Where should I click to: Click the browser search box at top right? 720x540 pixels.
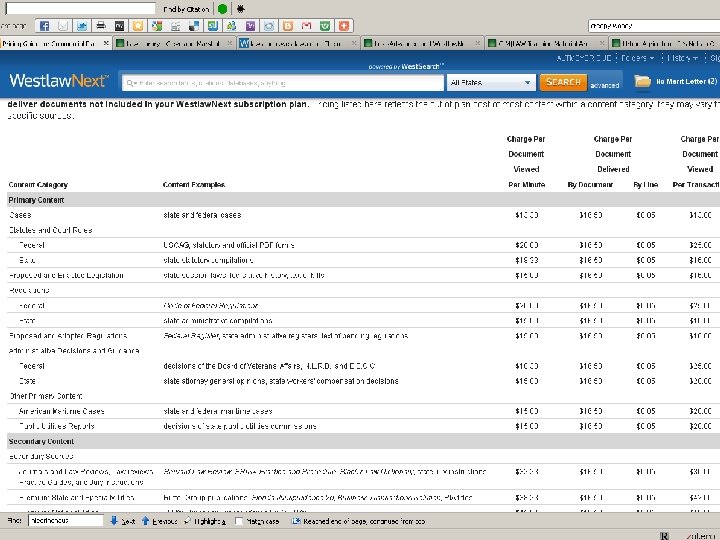(654, 26)
